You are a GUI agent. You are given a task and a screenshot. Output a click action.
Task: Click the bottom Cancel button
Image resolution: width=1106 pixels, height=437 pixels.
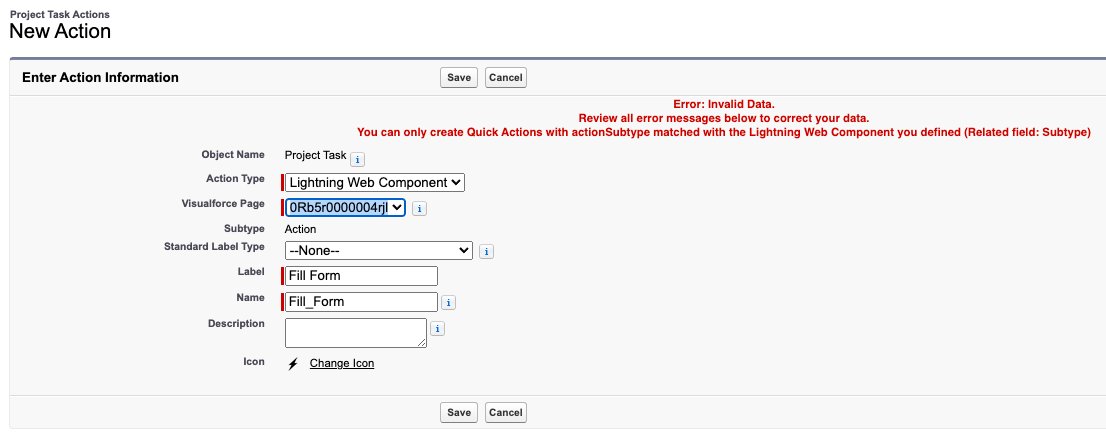tap(506, 412)
